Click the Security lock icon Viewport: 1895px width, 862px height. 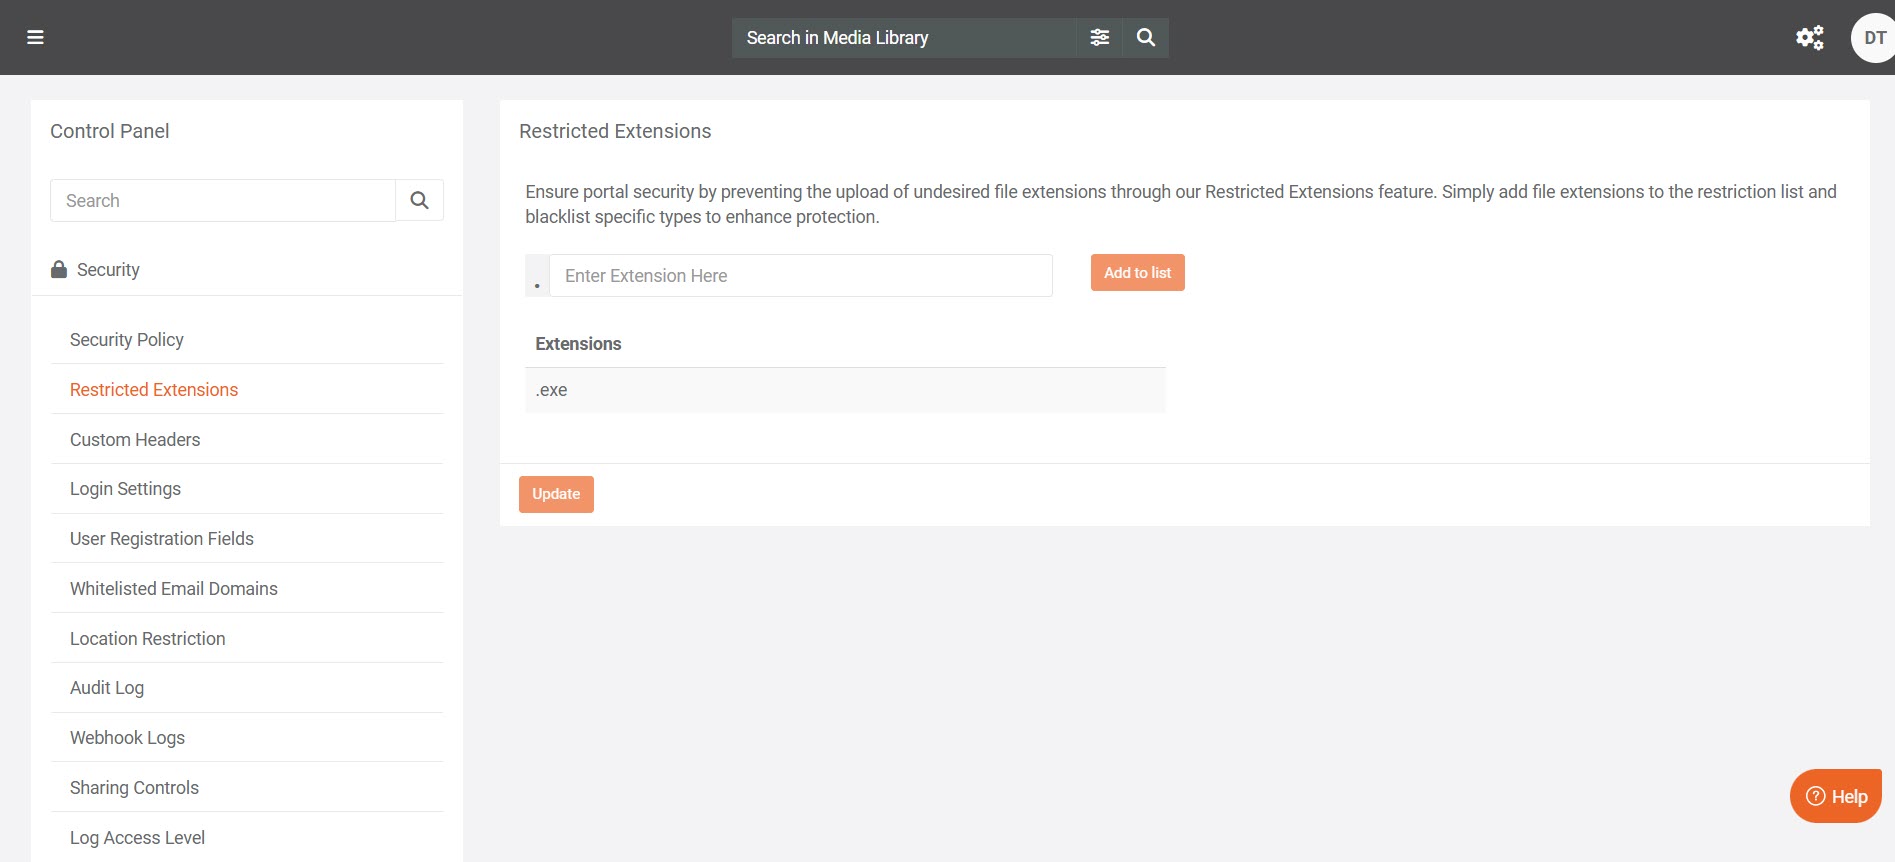coord(59,270)
